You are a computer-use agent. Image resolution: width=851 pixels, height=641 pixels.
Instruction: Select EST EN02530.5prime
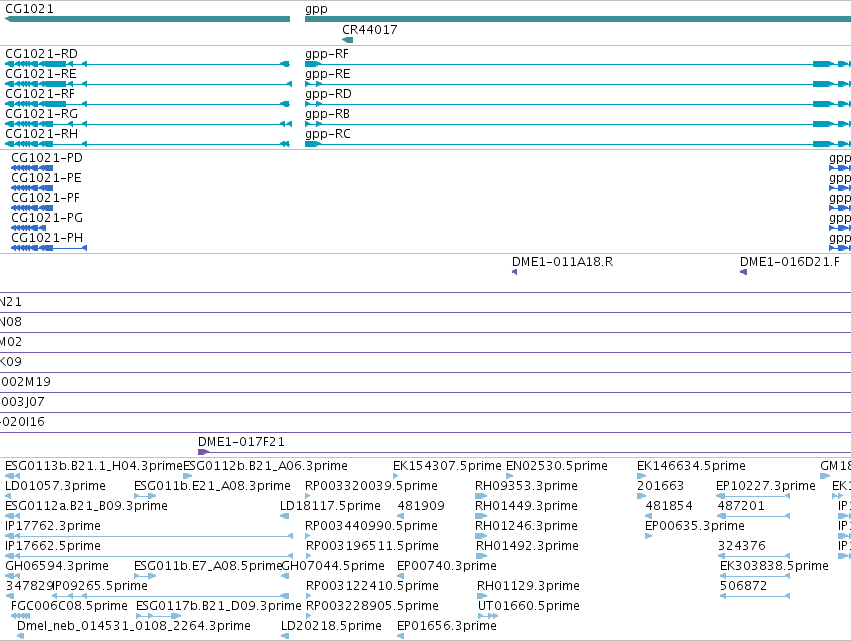(557, 466)
